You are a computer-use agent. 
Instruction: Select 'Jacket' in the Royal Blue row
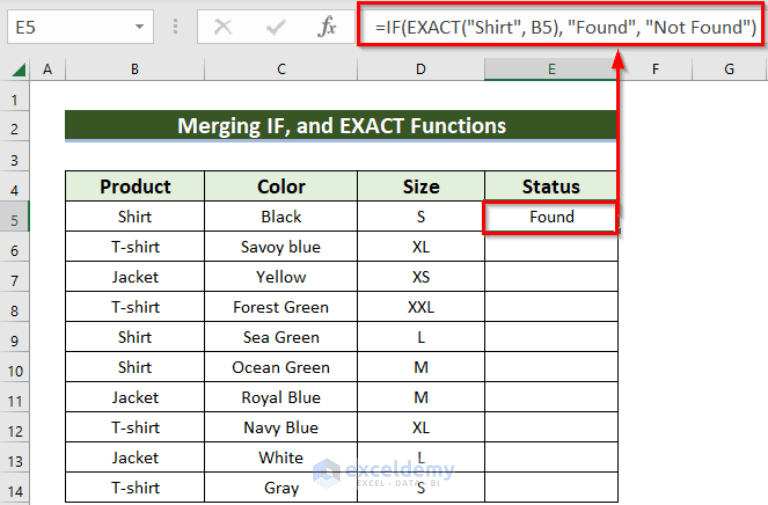135,398
